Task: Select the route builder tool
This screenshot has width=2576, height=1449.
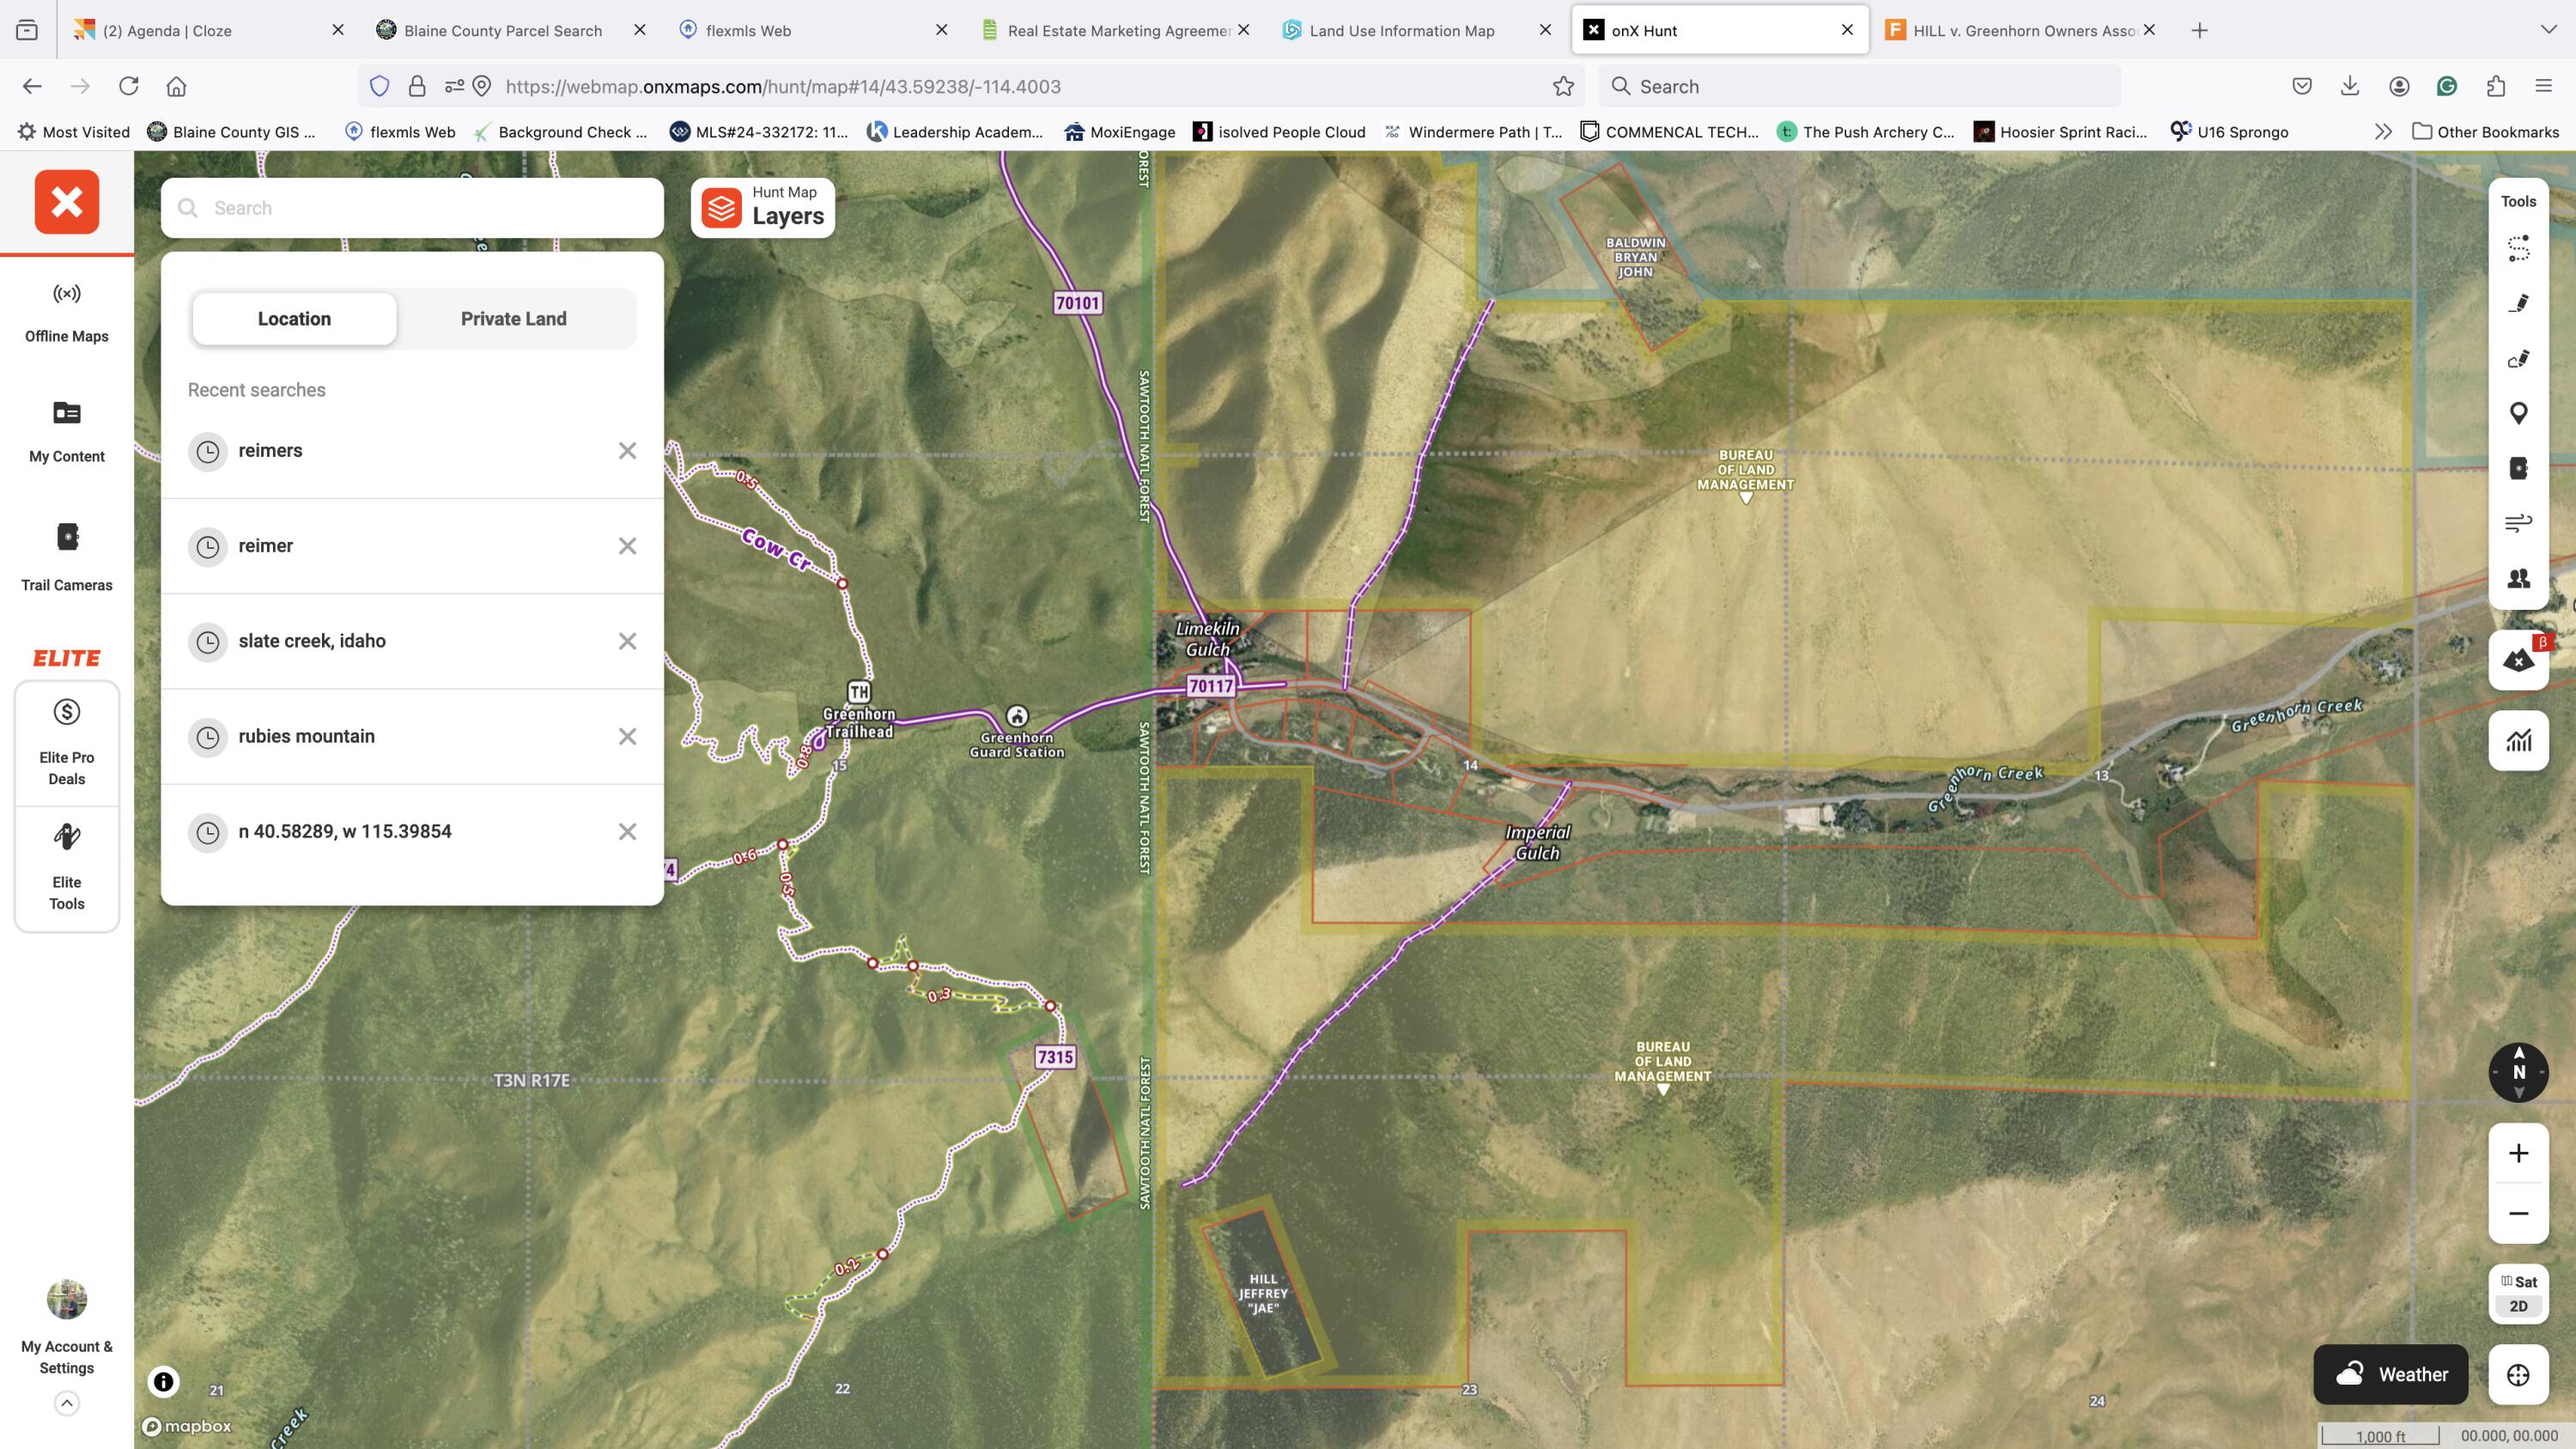Action: click(x=2518, y=248)
